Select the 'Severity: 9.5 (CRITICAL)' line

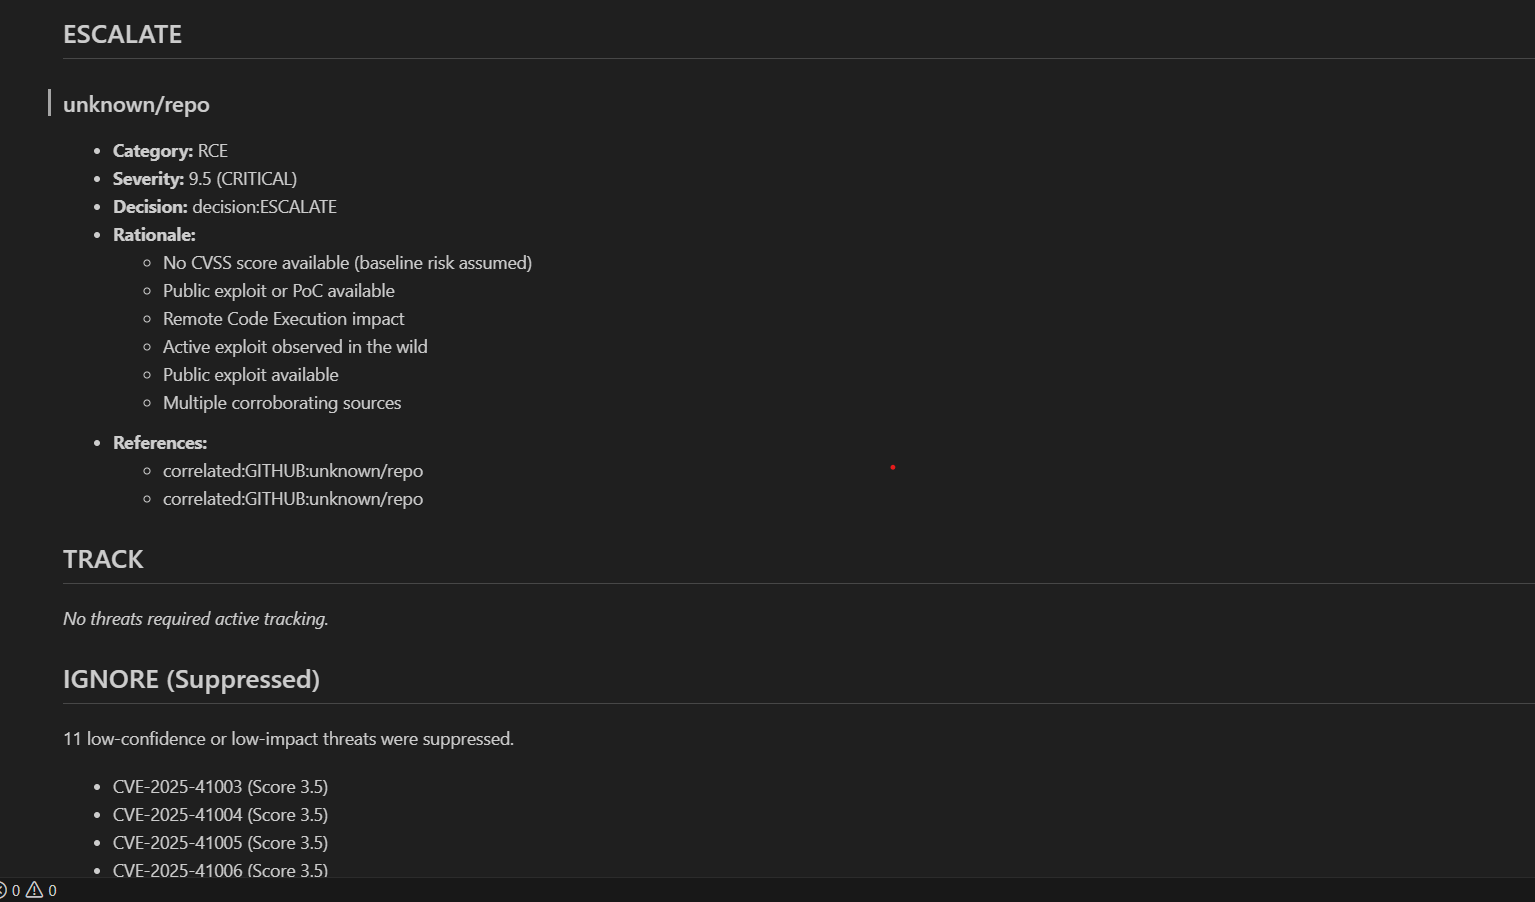[205, 179]
